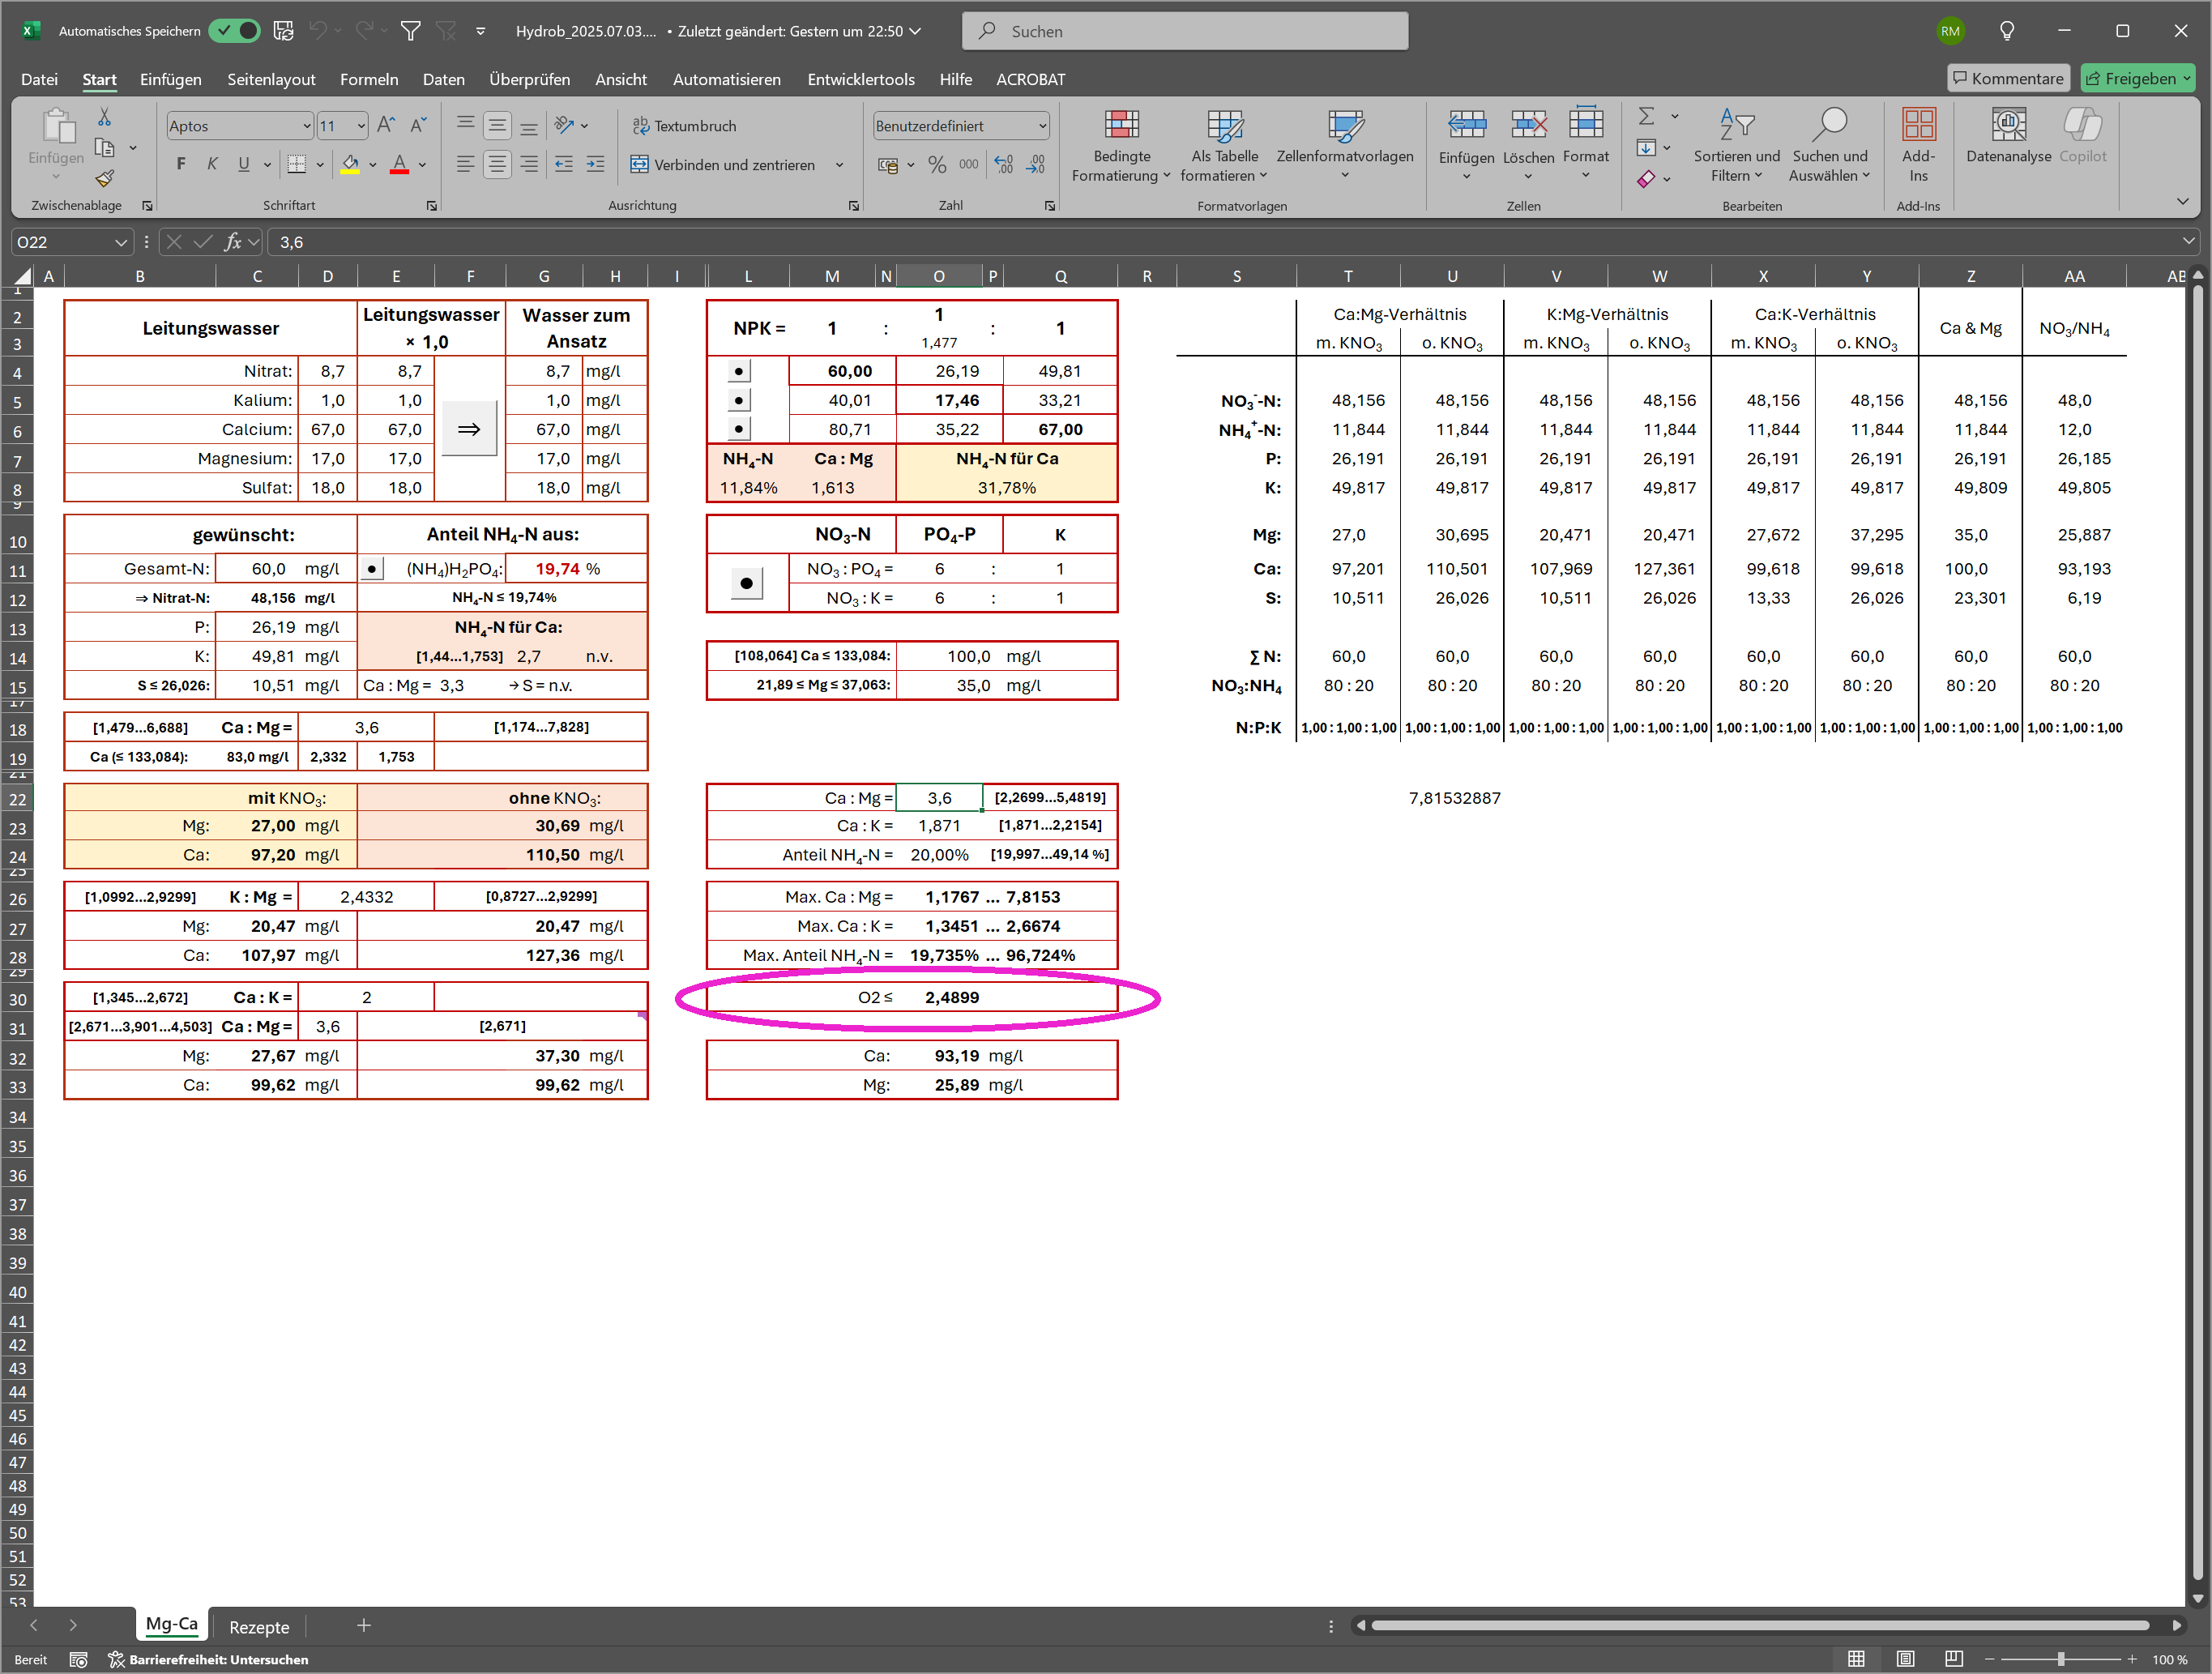
Task: Open Bedingte Formatierung menu
Action: coord(1121,146)
